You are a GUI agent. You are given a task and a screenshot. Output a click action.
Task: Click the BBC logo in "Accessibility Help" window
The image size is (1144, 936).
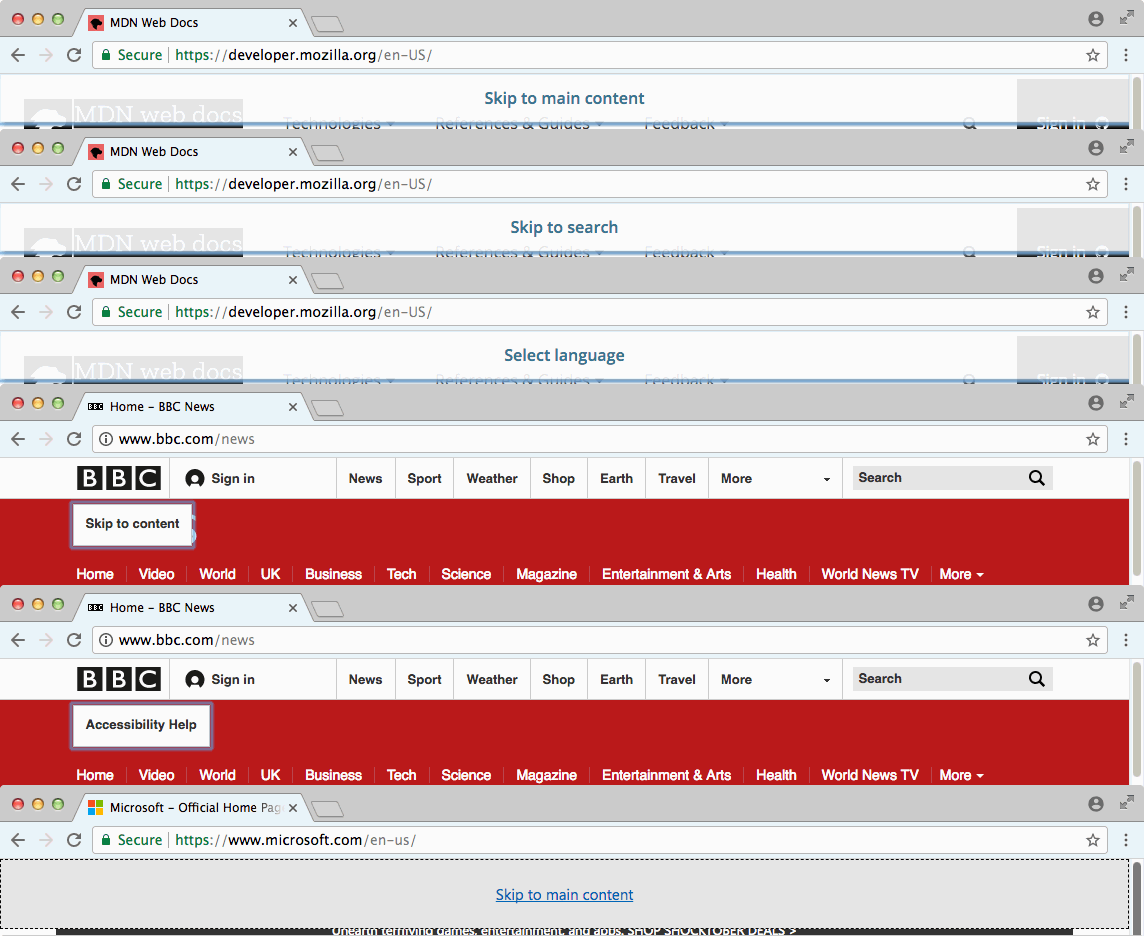point(119,679)
